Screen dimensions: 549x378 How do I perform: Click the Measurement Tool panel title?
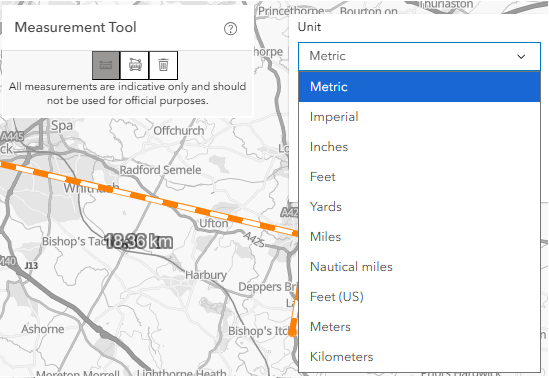tap(75, 27)
